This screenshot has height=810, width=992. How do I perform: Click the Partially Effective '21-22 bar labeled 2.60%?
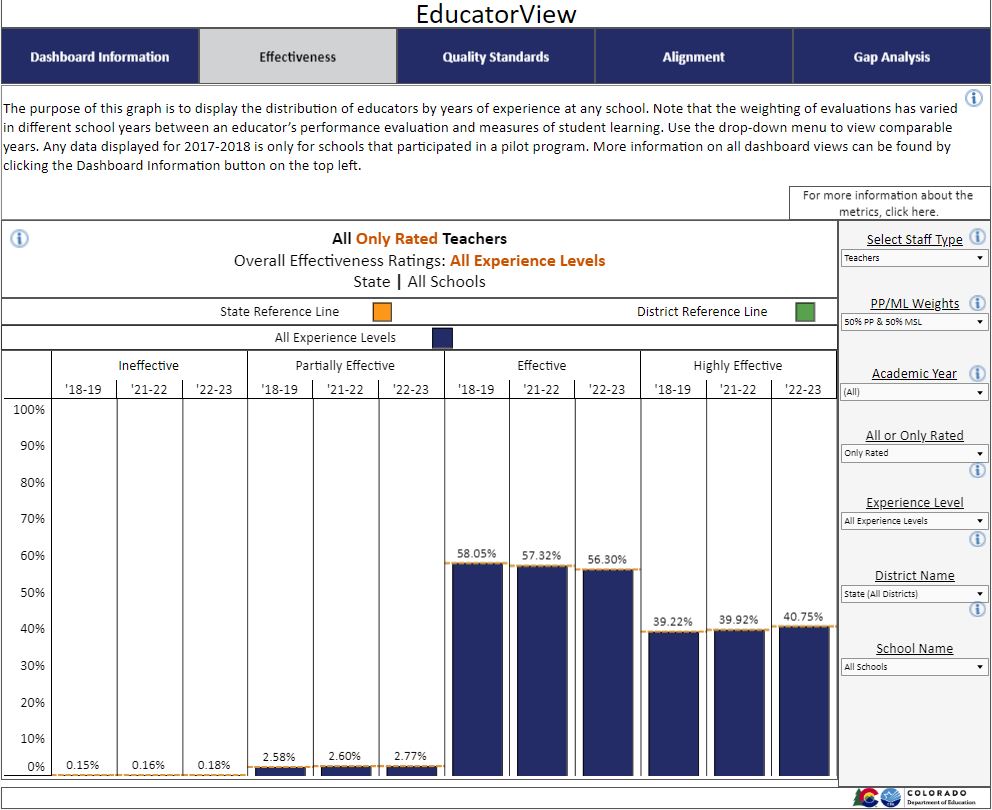[x=346, y=771]
